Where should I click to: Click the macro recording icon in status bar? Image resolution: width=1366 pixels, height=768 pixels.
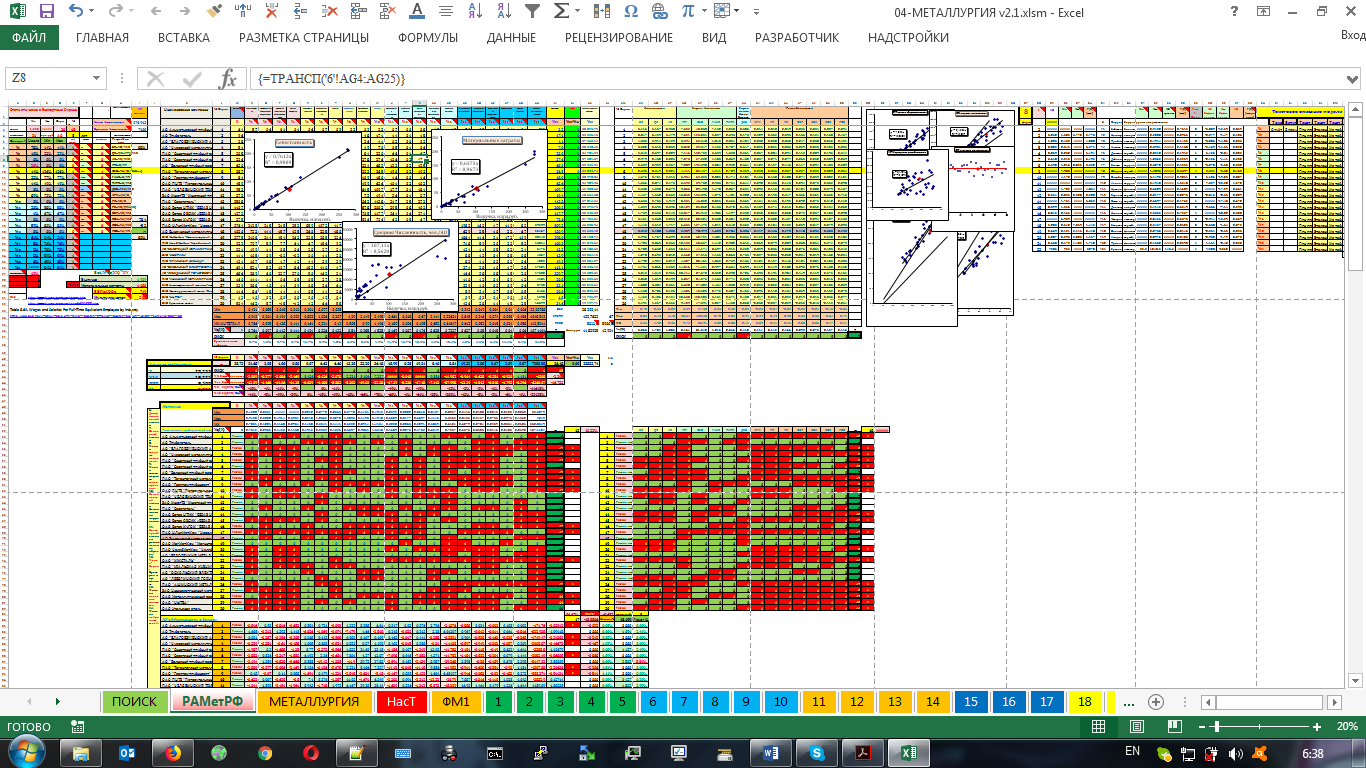pyautogui.click(x=77, y=727)
